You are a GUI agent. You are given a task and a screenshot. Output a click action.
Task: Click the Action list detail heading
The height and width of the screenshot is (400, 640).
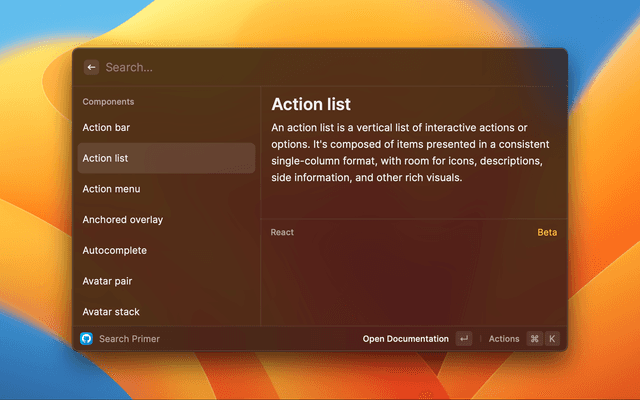[311, 104]
